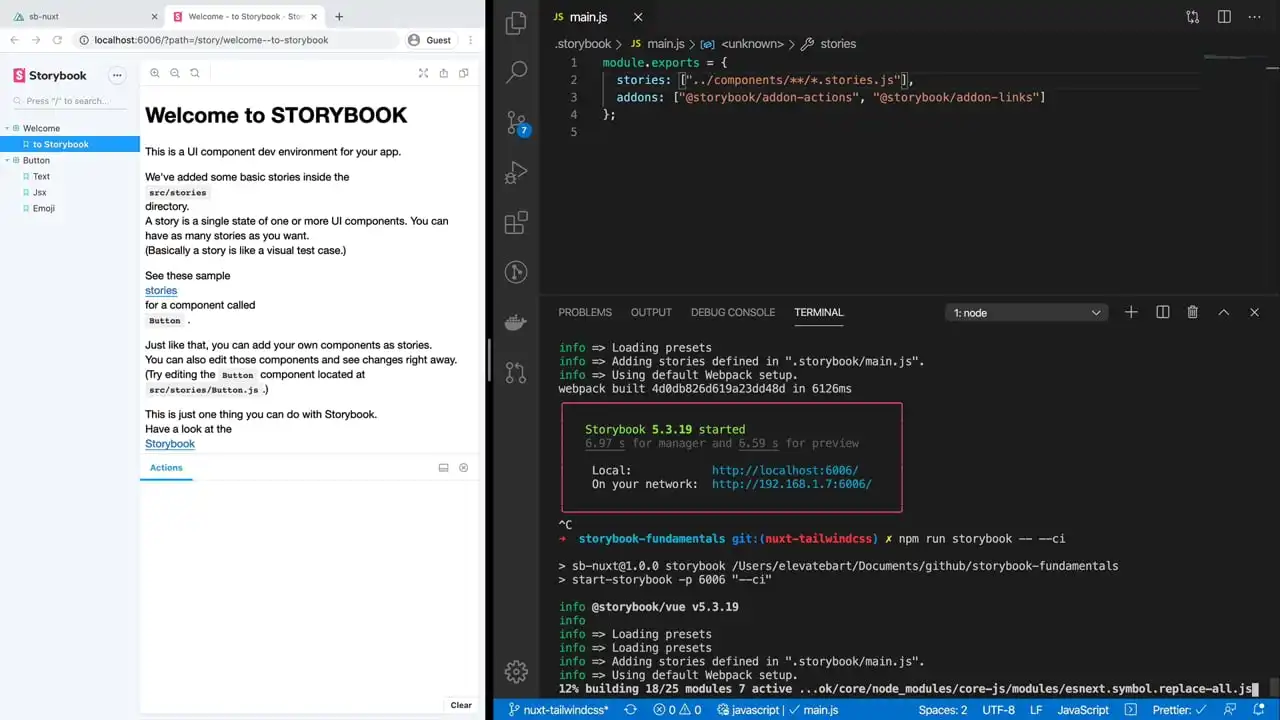The height and width of the screenshot is (720, 1280).
Task: Synchronize changes in the status bar
Action: click(x=630, y=710)
